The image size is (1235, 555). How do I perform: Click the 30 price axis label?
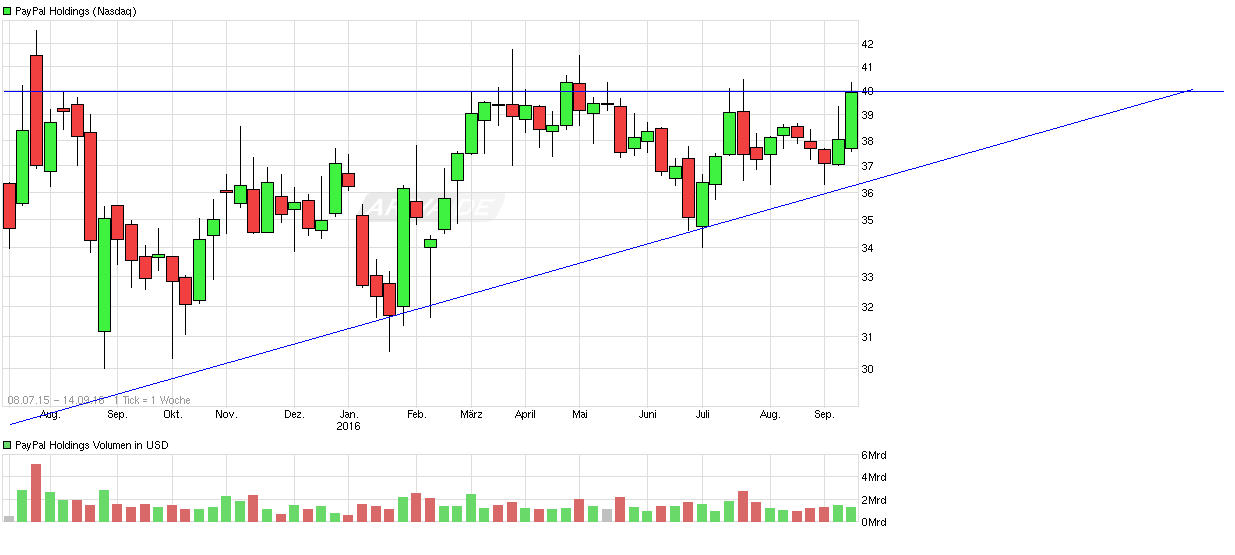(867, 369)
